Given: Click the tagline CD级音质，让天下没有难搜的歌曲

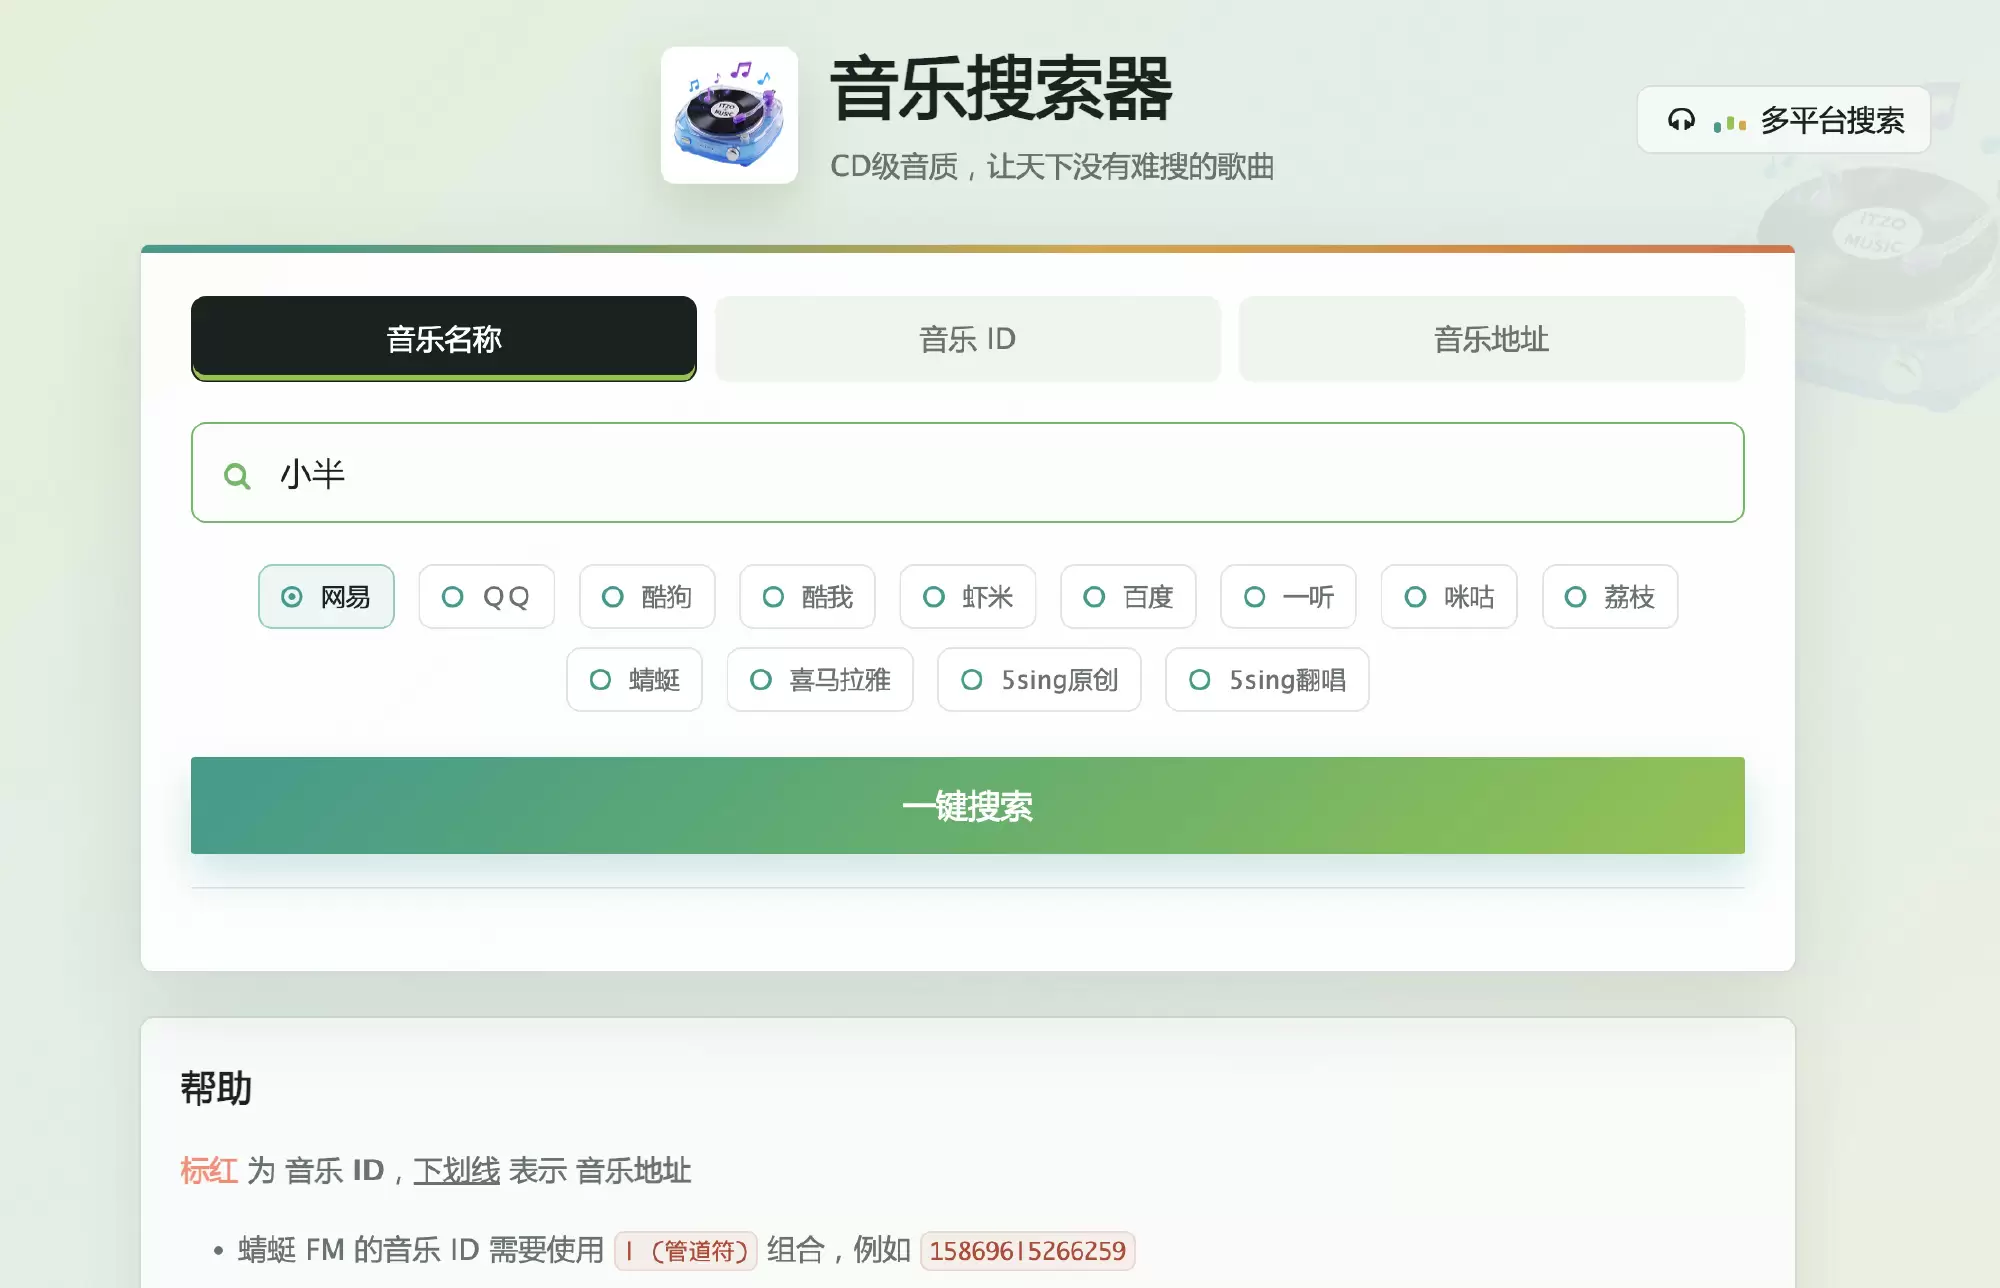Looking at the screenshot, I should (x=1052, y=166).
